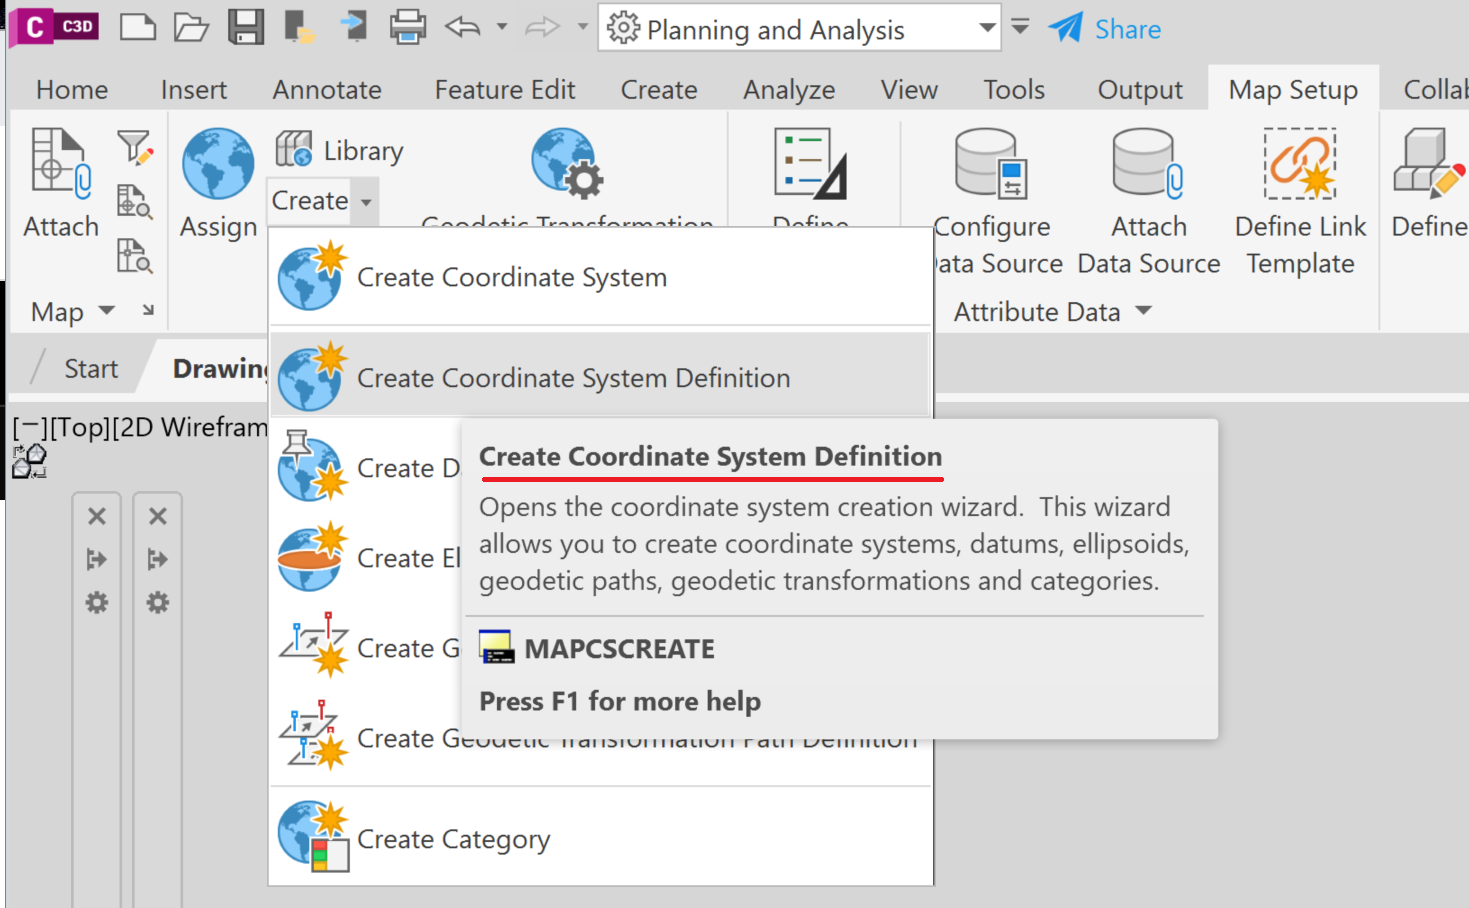Open leftmost palette properties gear
Image resolution: width=1469 pixels, height=908 pixels.
coord(97,602)
